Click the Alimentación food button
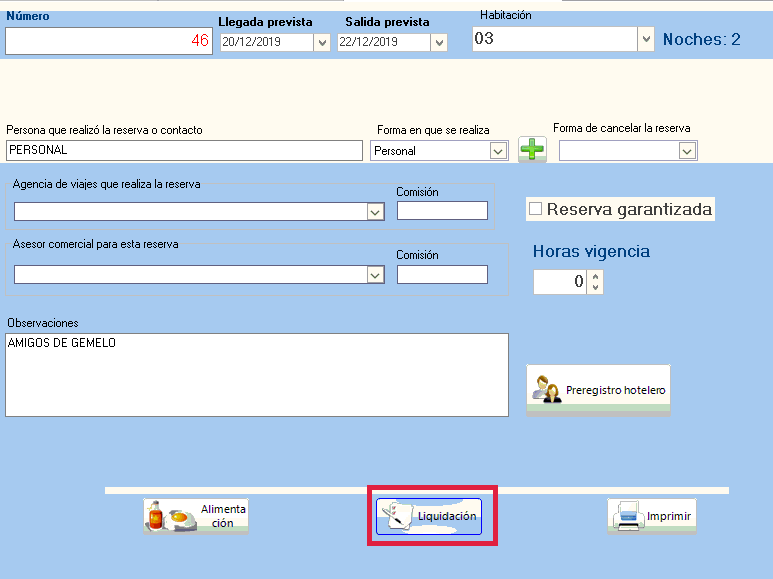Viewport: 773px width, 579px height. (196, 516)
